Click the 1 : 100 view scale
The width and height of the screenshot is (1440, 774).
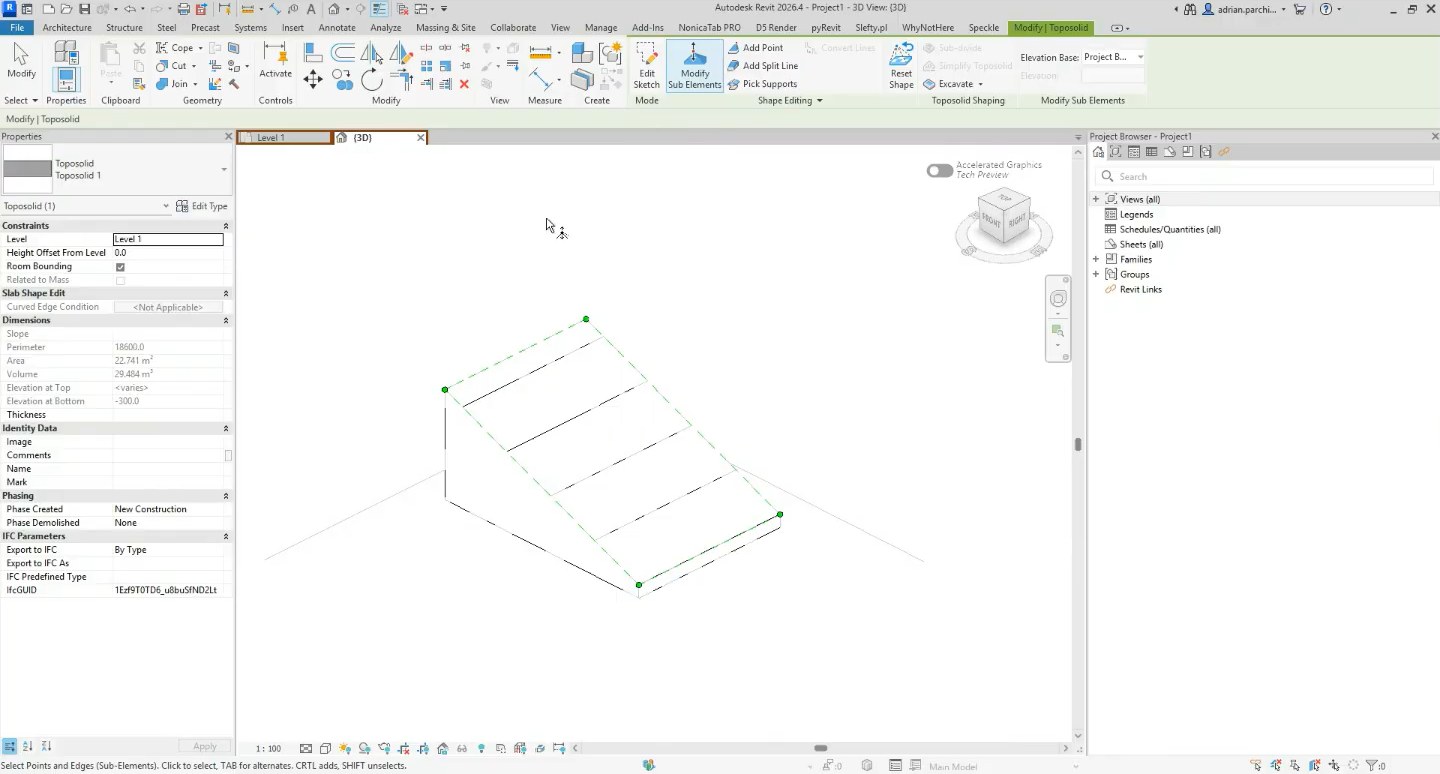click(268, 748)
